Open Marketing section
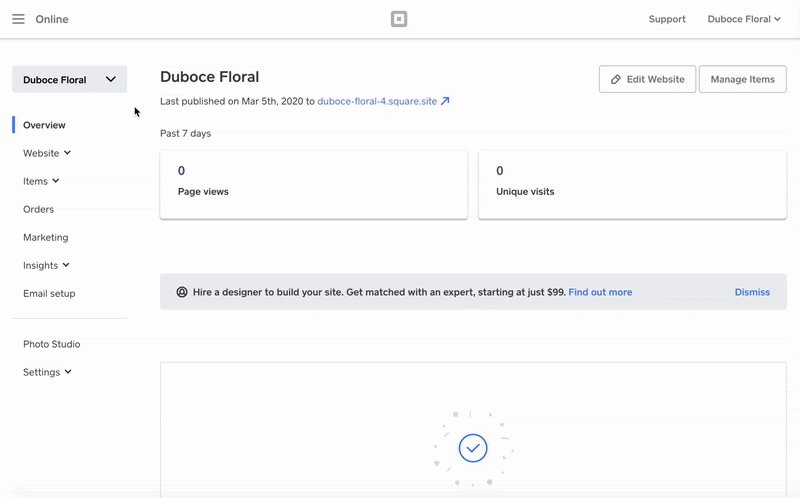This screenshot has height=498, width=800. point(45,237)
